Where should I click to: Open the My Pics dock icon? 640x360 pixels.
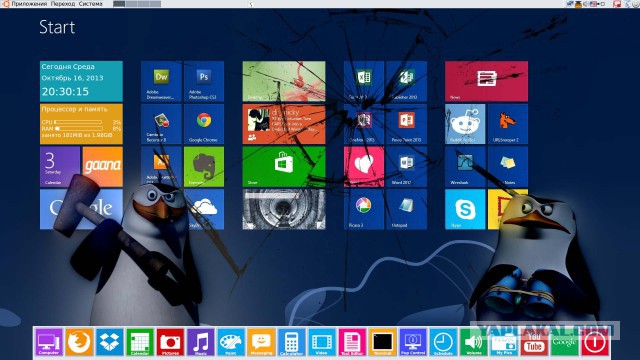click(504, 342)
